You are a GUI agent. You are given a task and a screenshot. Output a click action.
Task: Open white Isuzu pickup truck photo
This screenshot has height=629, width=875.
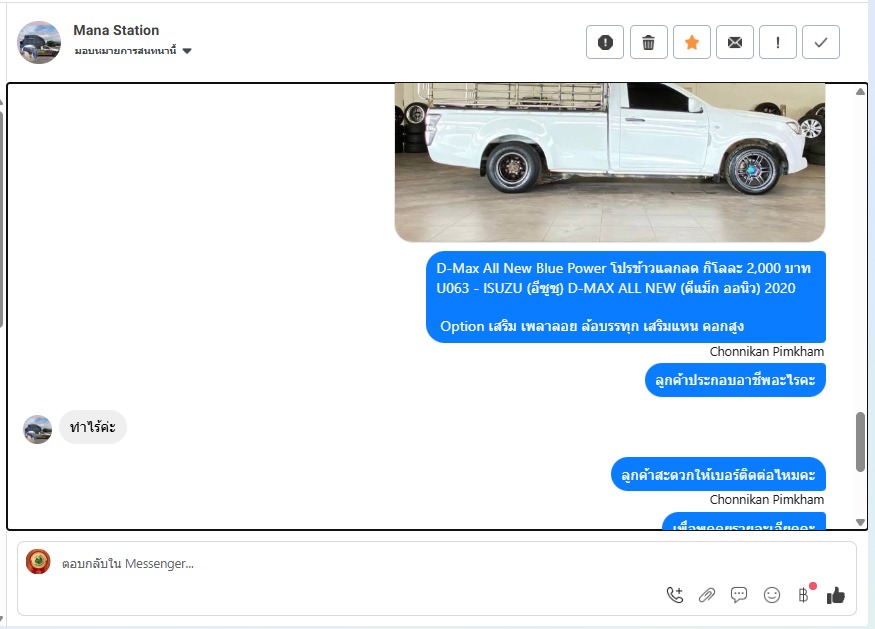[x=609, y=162]
